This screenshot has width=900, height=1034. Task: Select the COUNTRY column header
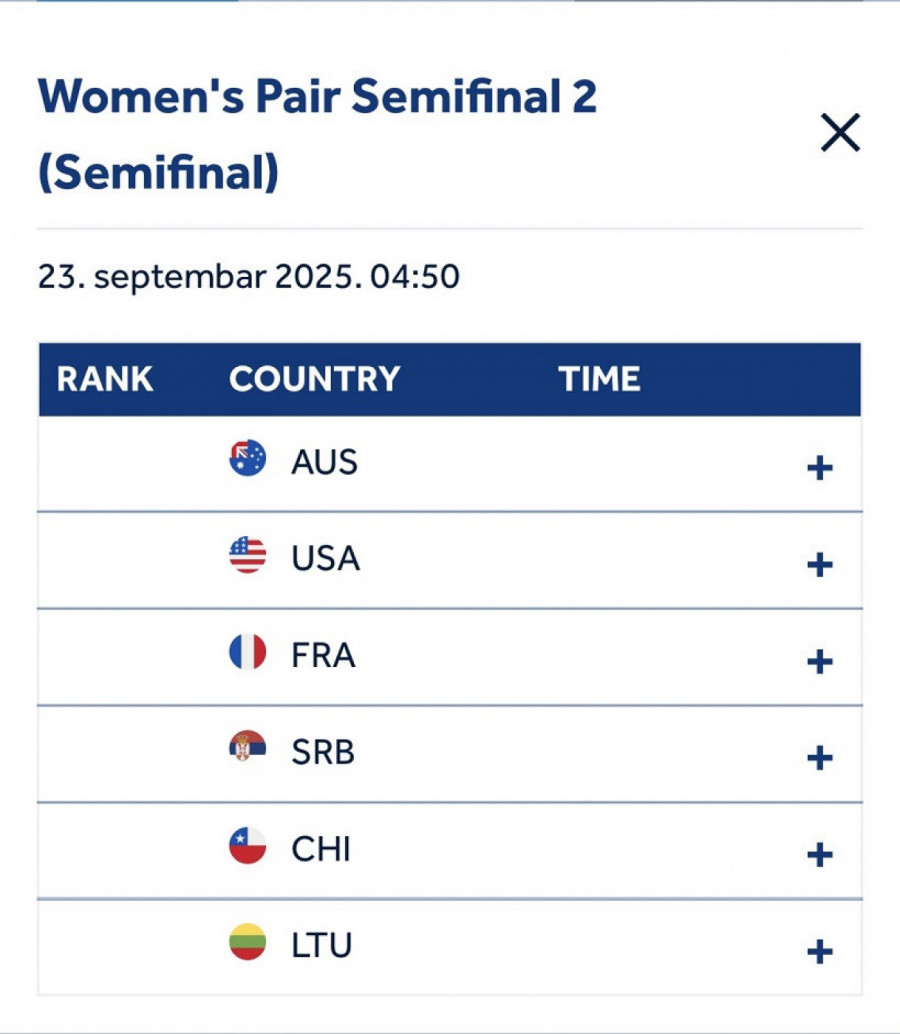click(315, 379)
